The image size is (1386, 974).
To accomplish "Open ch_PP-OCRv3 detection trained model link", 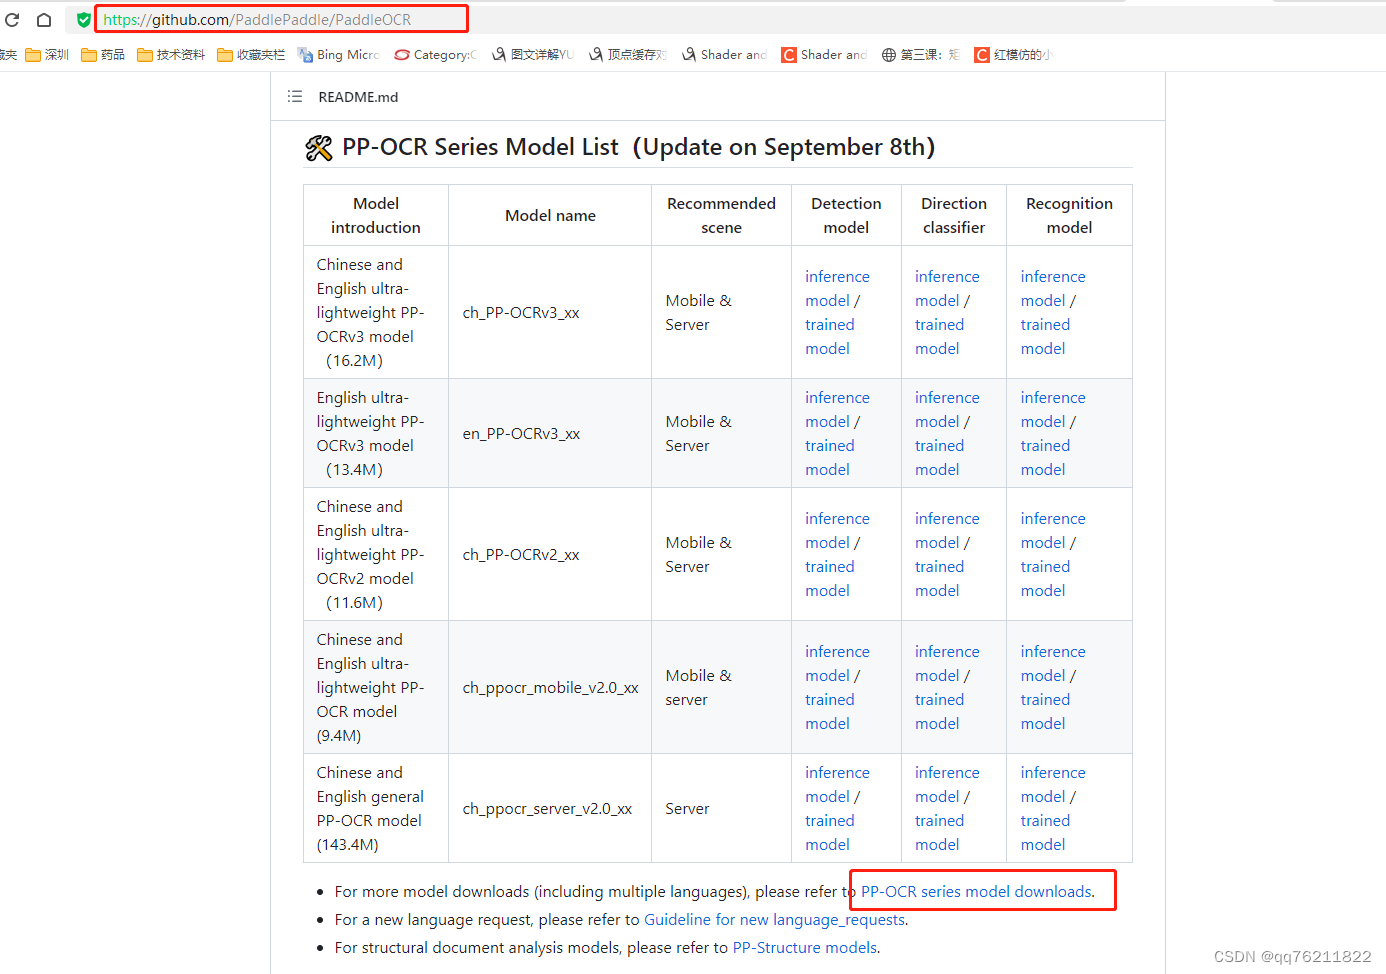I will [830, 336].
